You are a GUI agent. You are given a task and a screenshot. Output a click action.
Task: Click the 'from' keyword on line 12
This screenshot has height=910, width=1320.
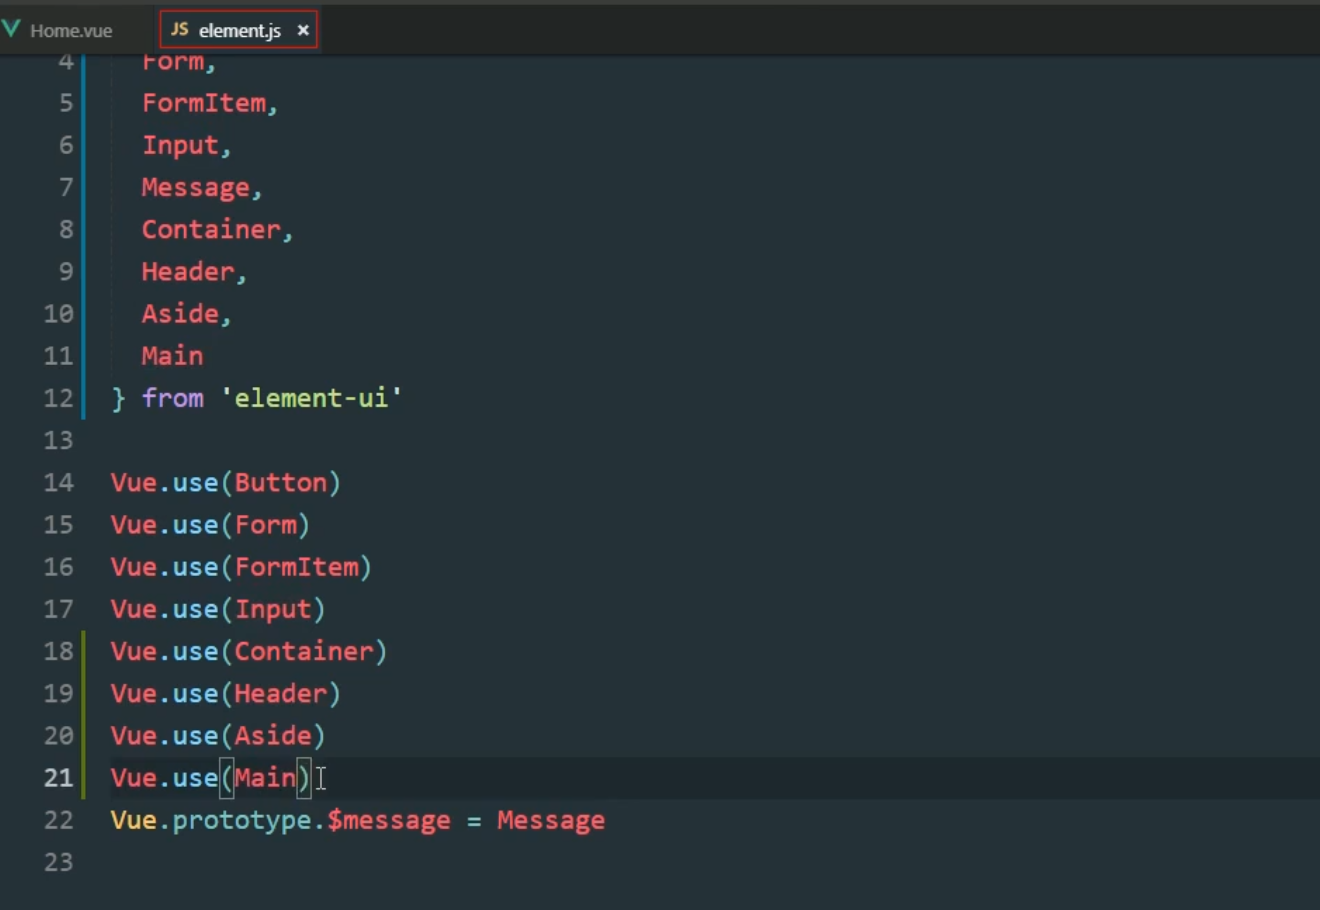click(172, 398)
